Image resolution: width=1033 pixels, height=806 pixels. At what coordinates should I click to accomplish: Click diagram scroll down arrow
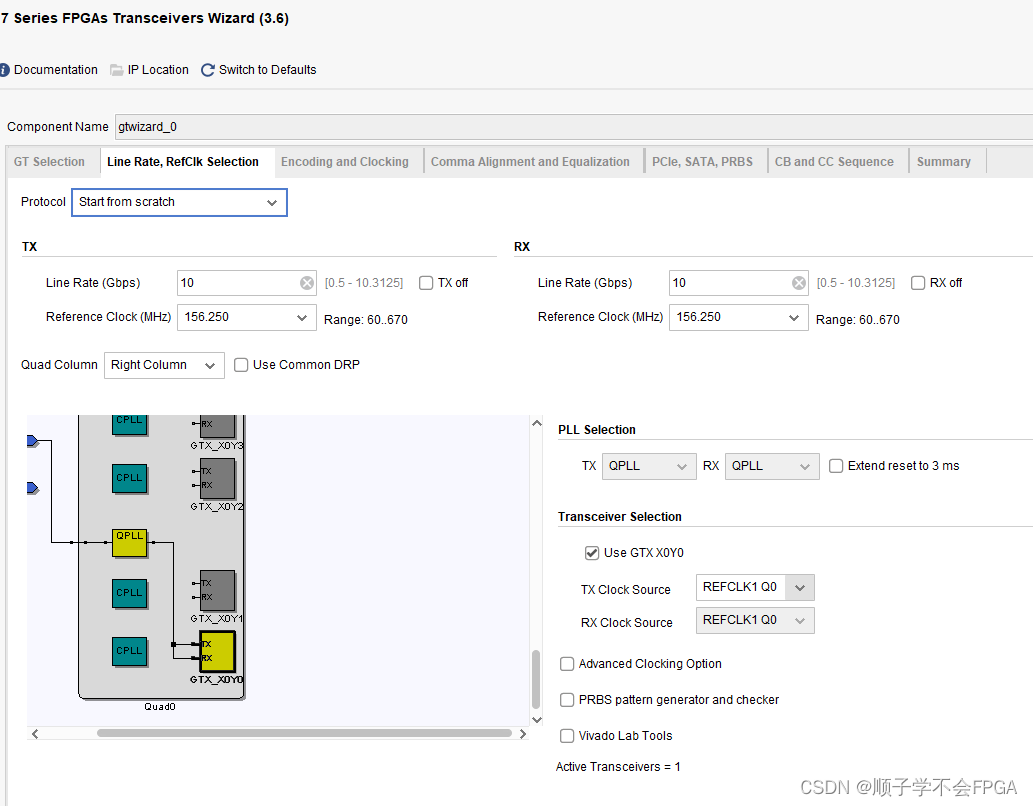537,720
